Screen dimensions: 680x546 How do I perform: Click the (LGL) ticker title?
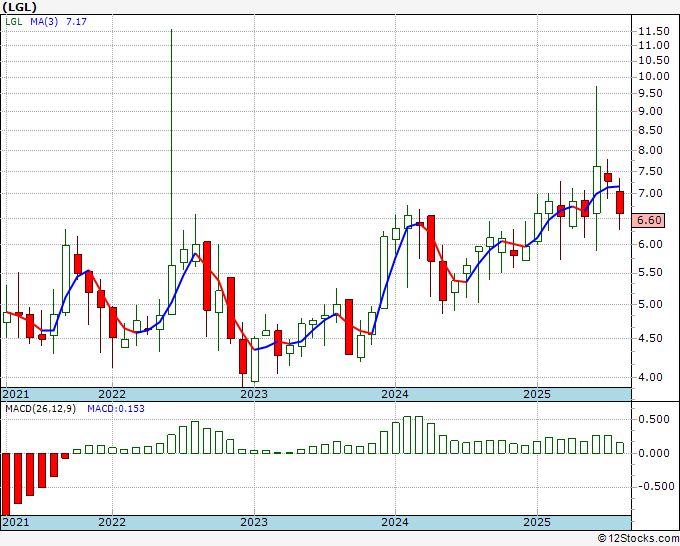[19, 7]
